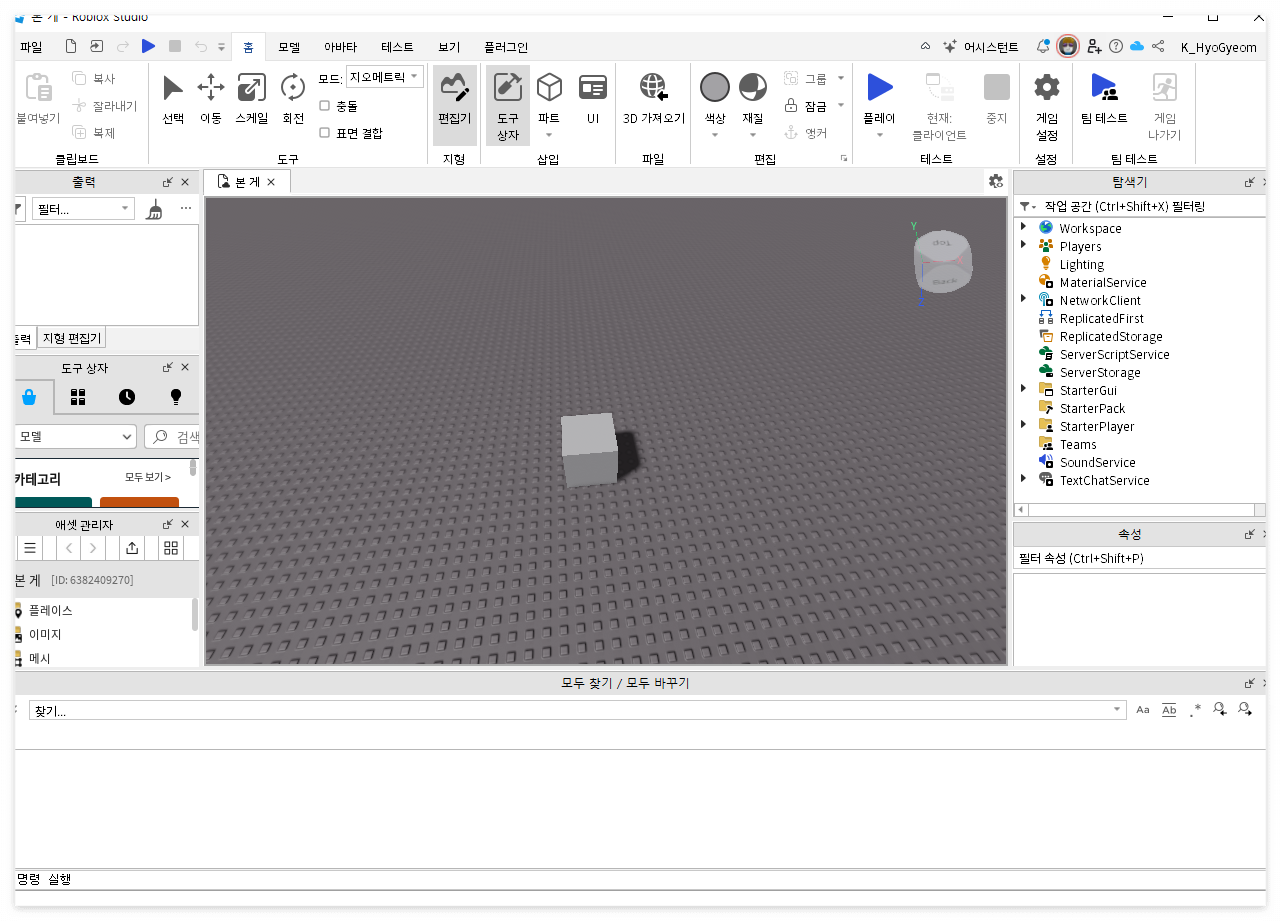Switch to the 테스트 (Test) ribbon tab

point(397,47)
